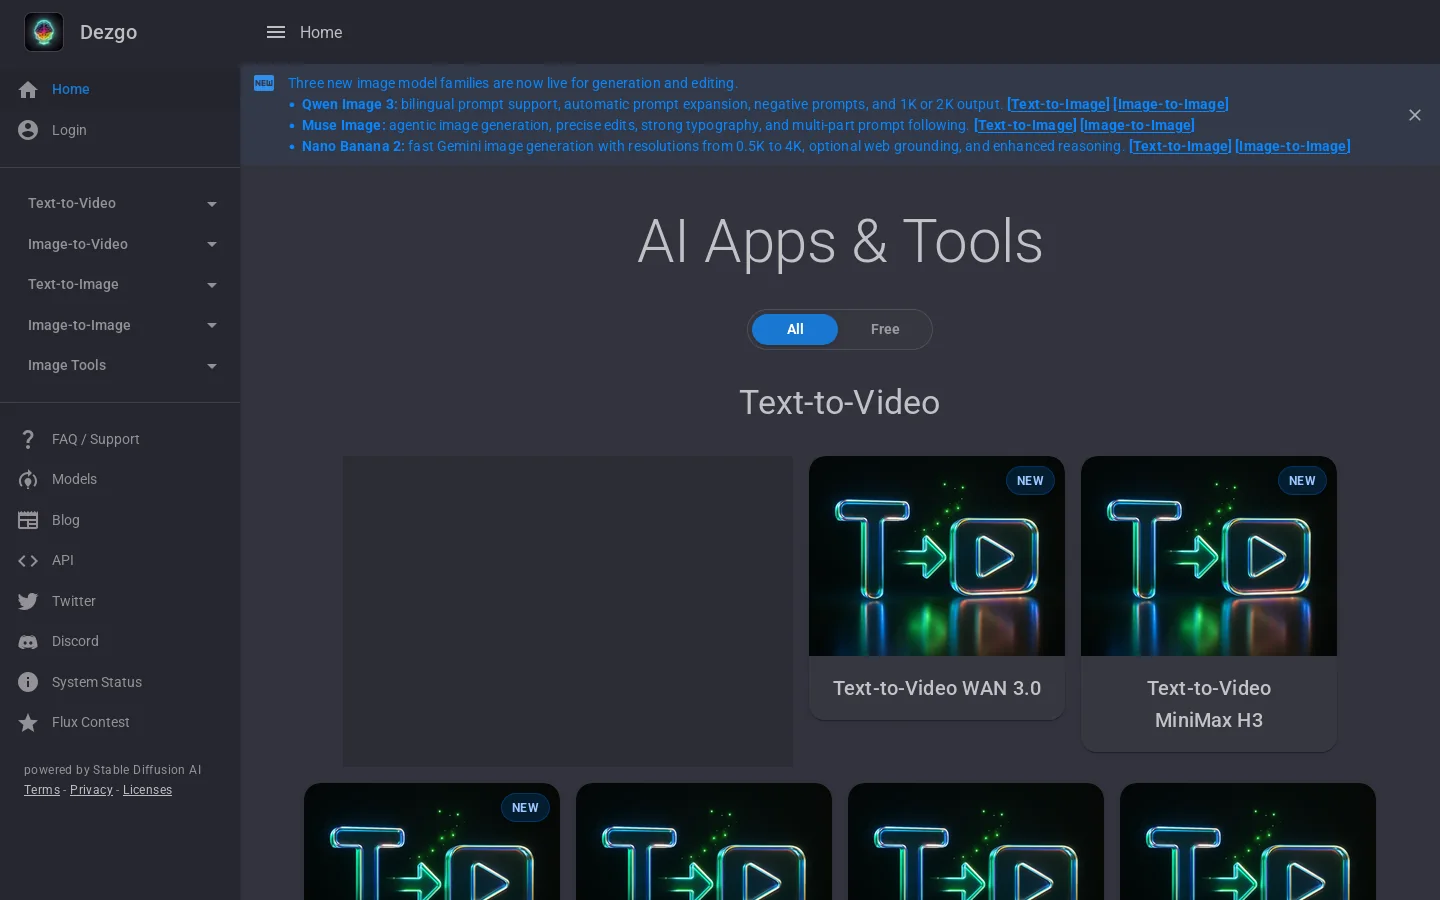
Task: Click the Blog page icon
Action: point(28,520)
